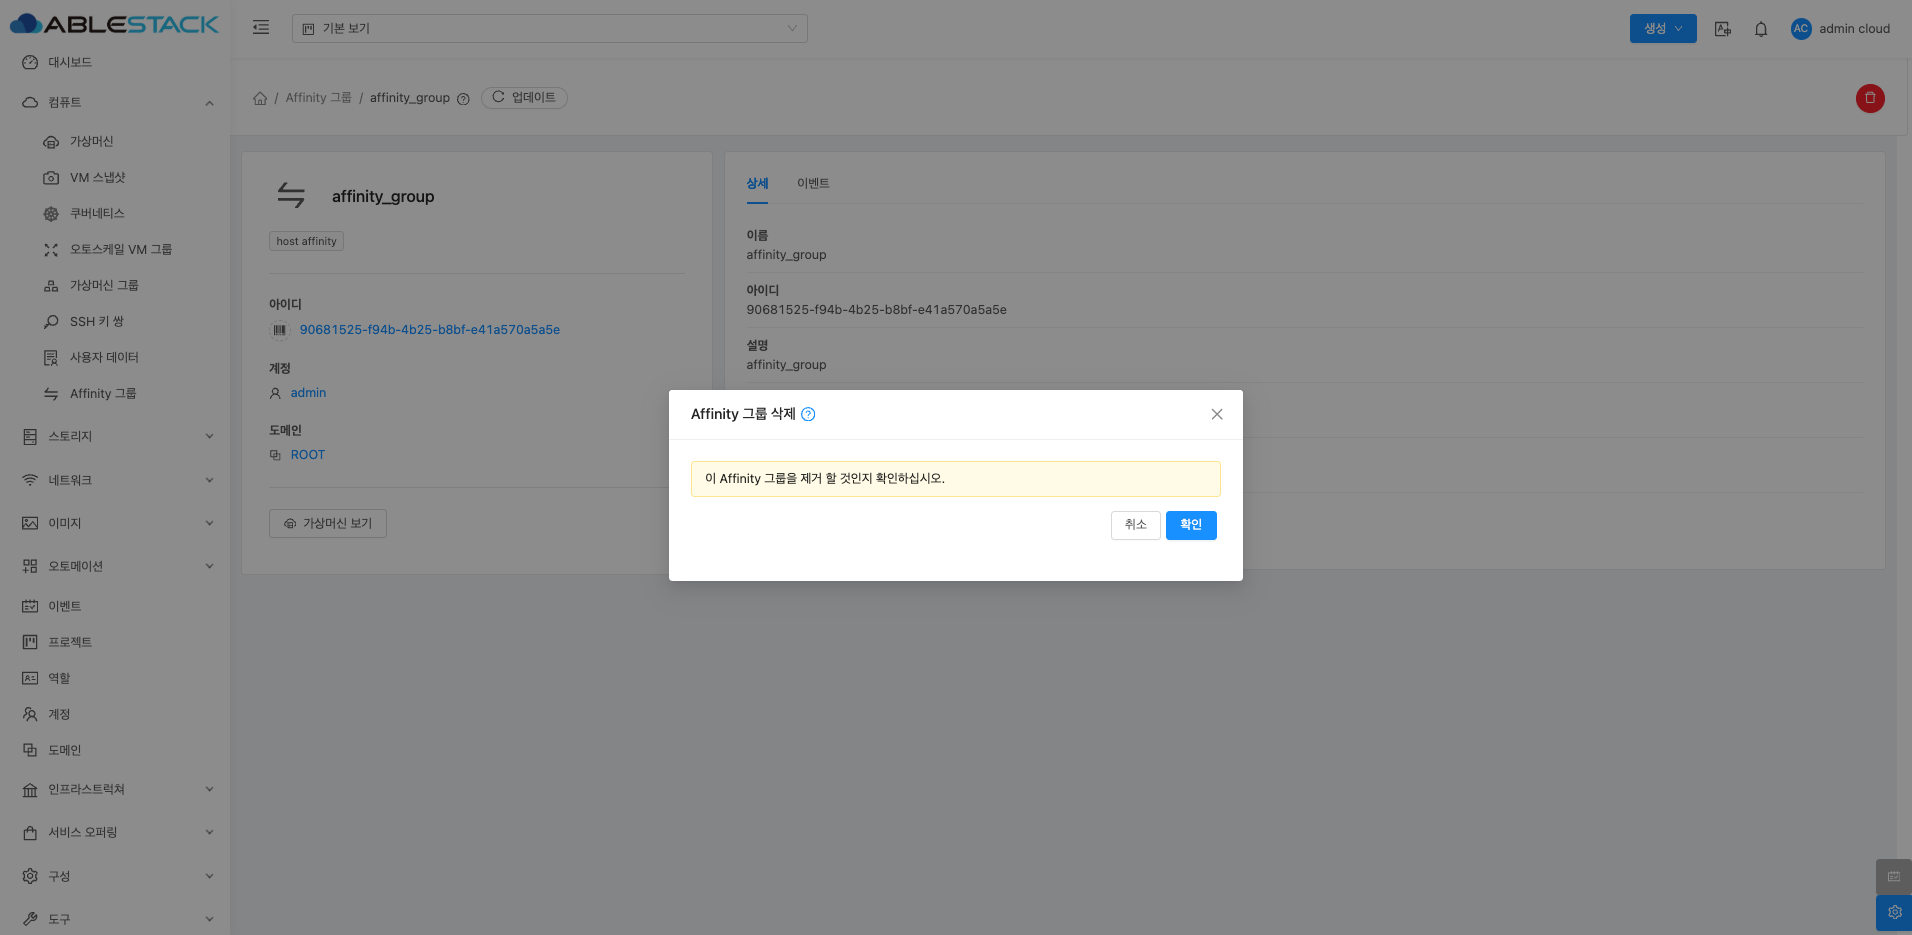Click the home breadcrumb icon

click(x=260, y=98)
